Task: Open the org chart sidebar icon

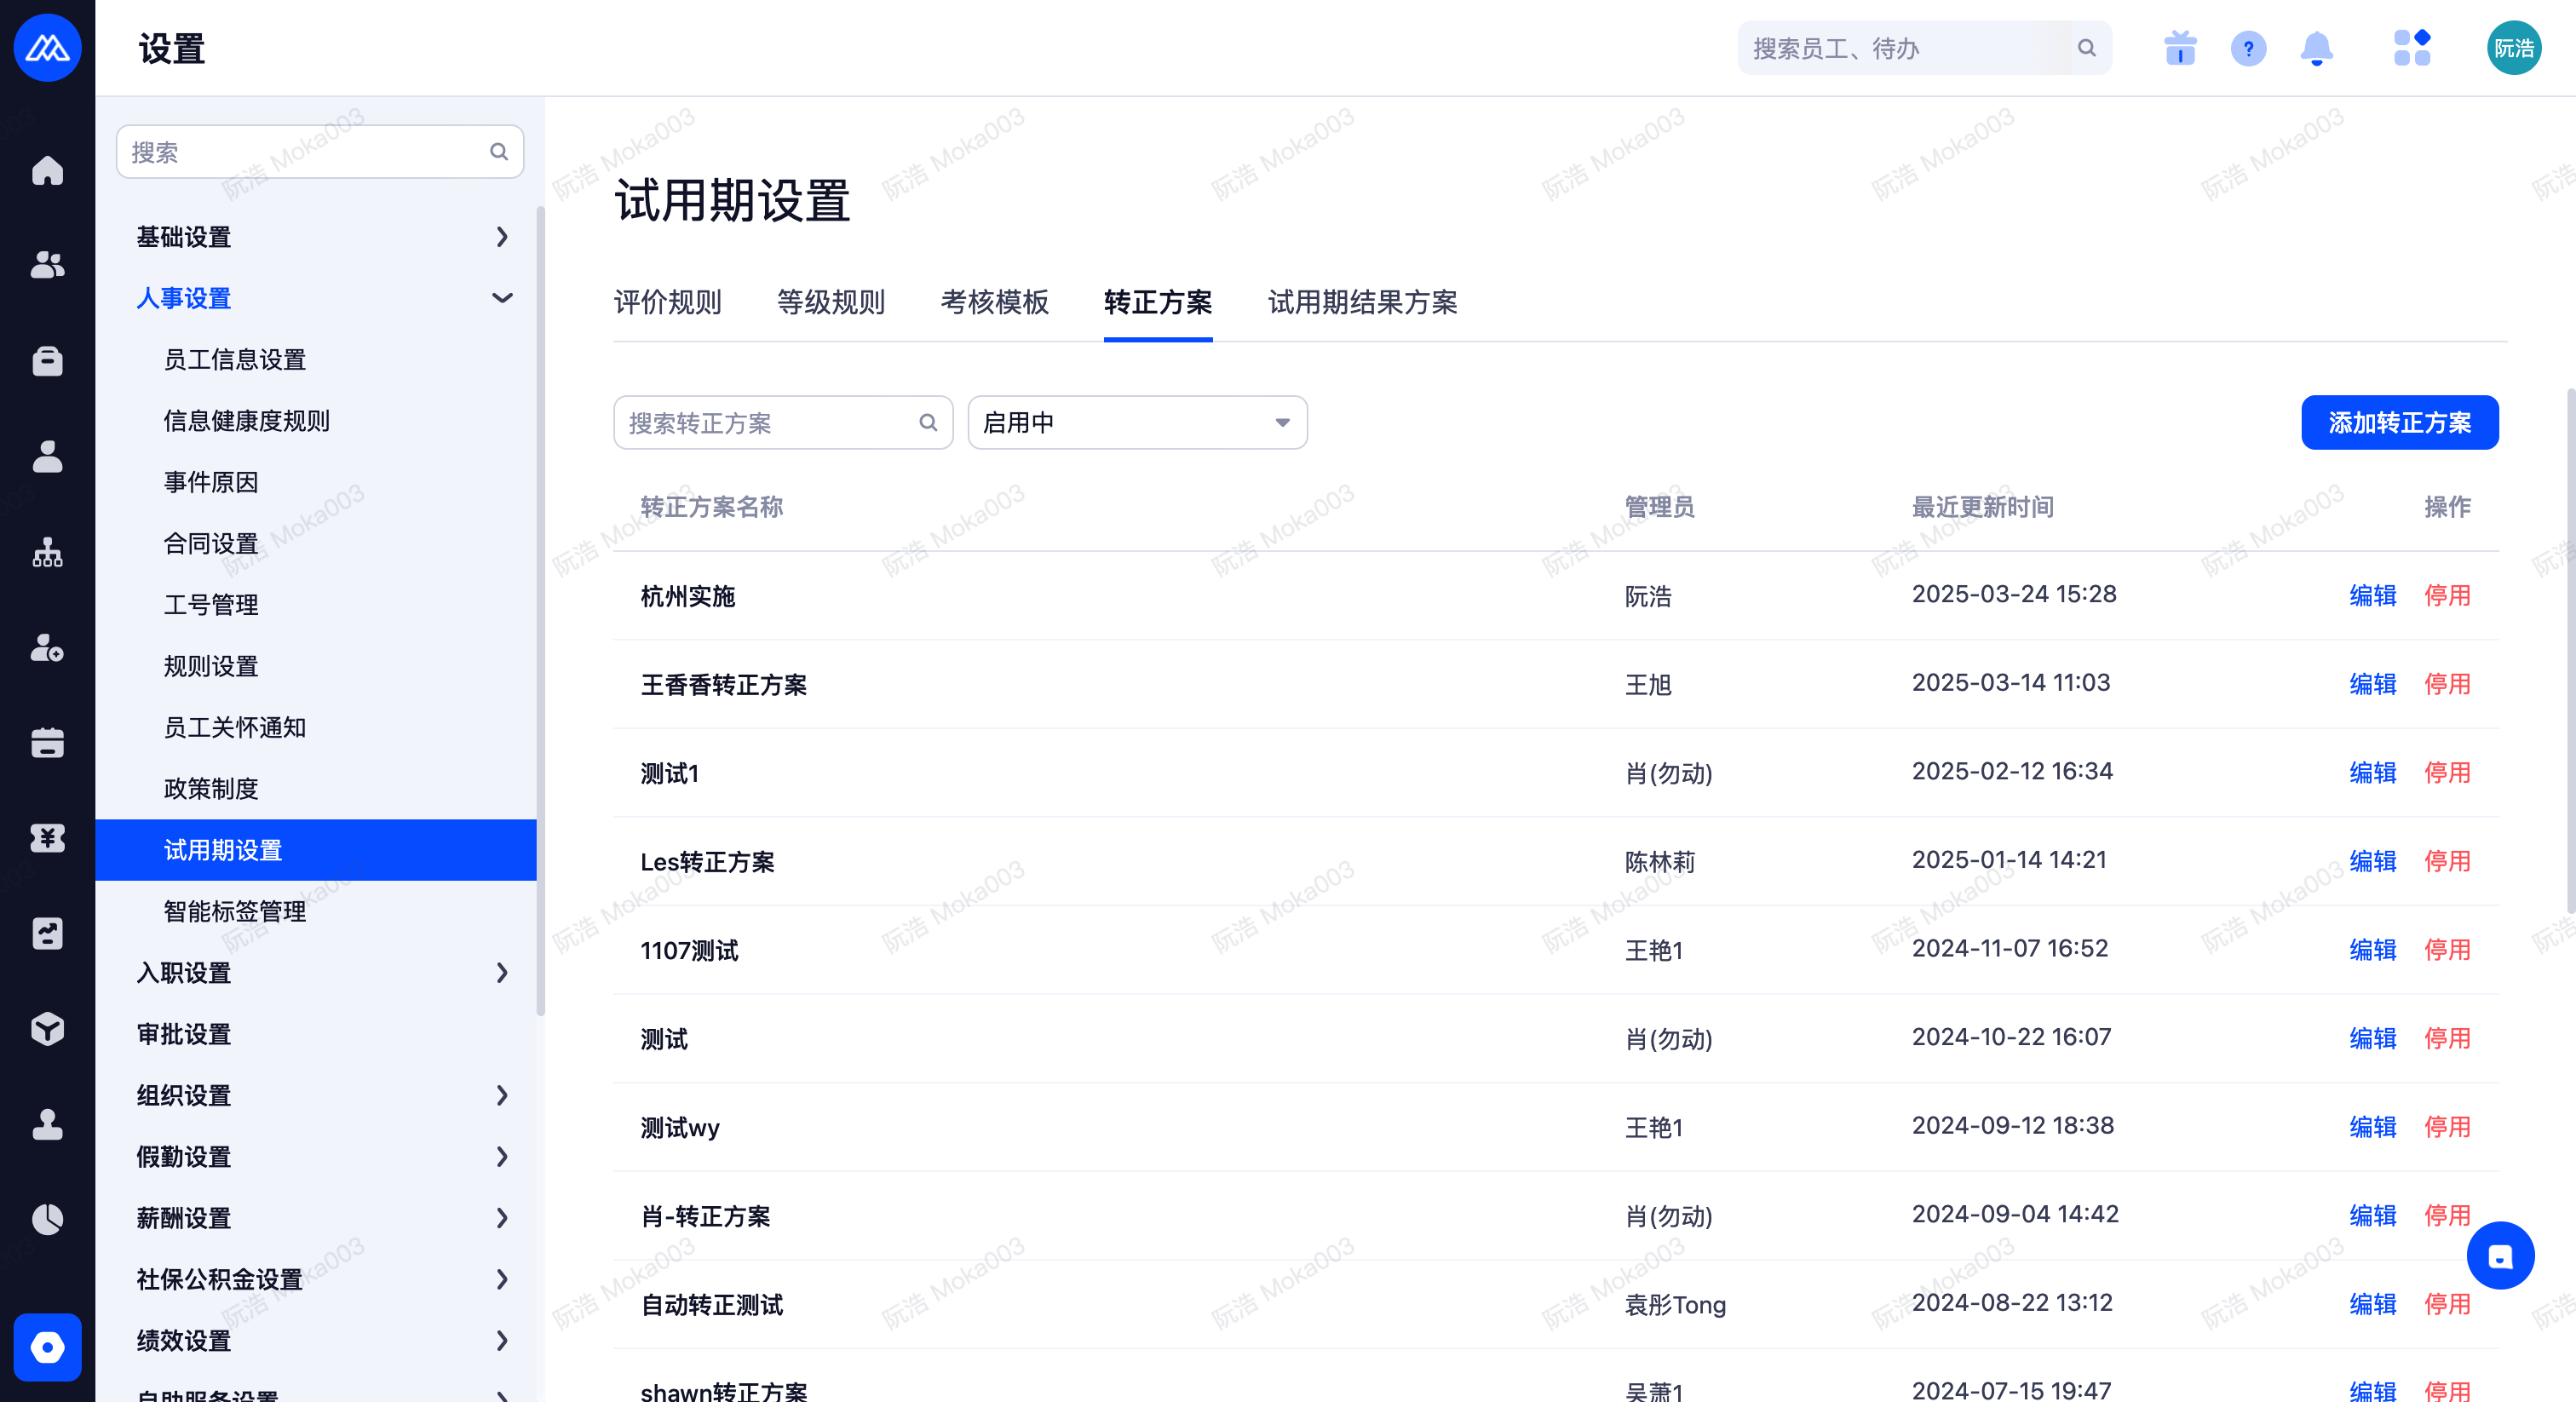Action: click(x=47, y=553)
